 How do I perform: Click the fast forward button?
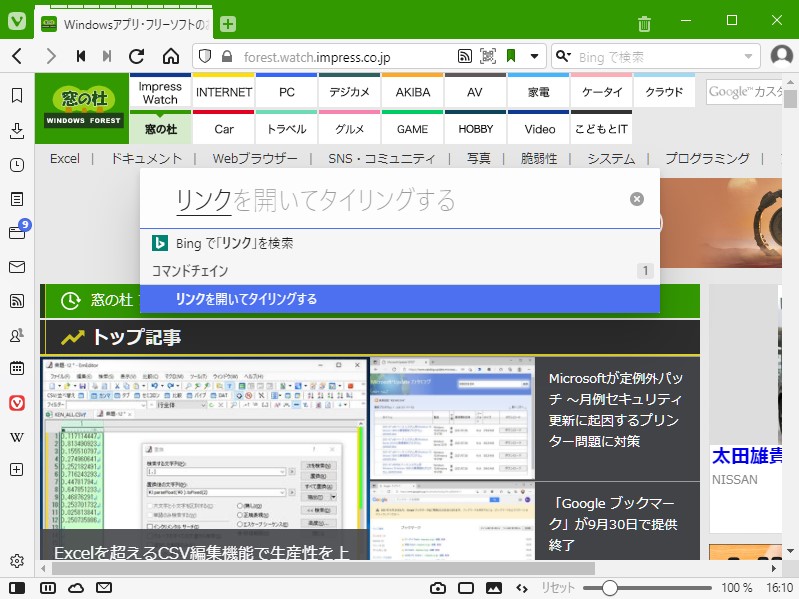107,56
